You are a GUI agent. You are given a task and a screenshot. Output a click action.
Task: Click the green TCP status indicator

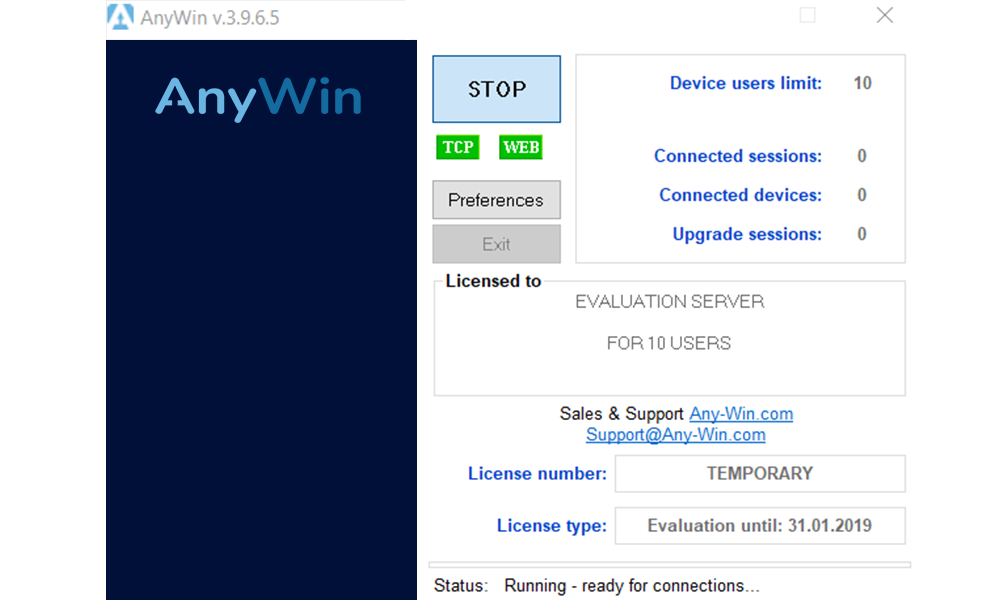(x=458, y=147)
